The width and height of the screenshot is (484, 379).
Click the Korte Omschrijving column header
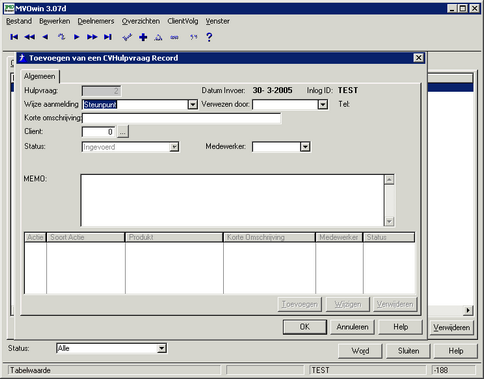(269, 237)
